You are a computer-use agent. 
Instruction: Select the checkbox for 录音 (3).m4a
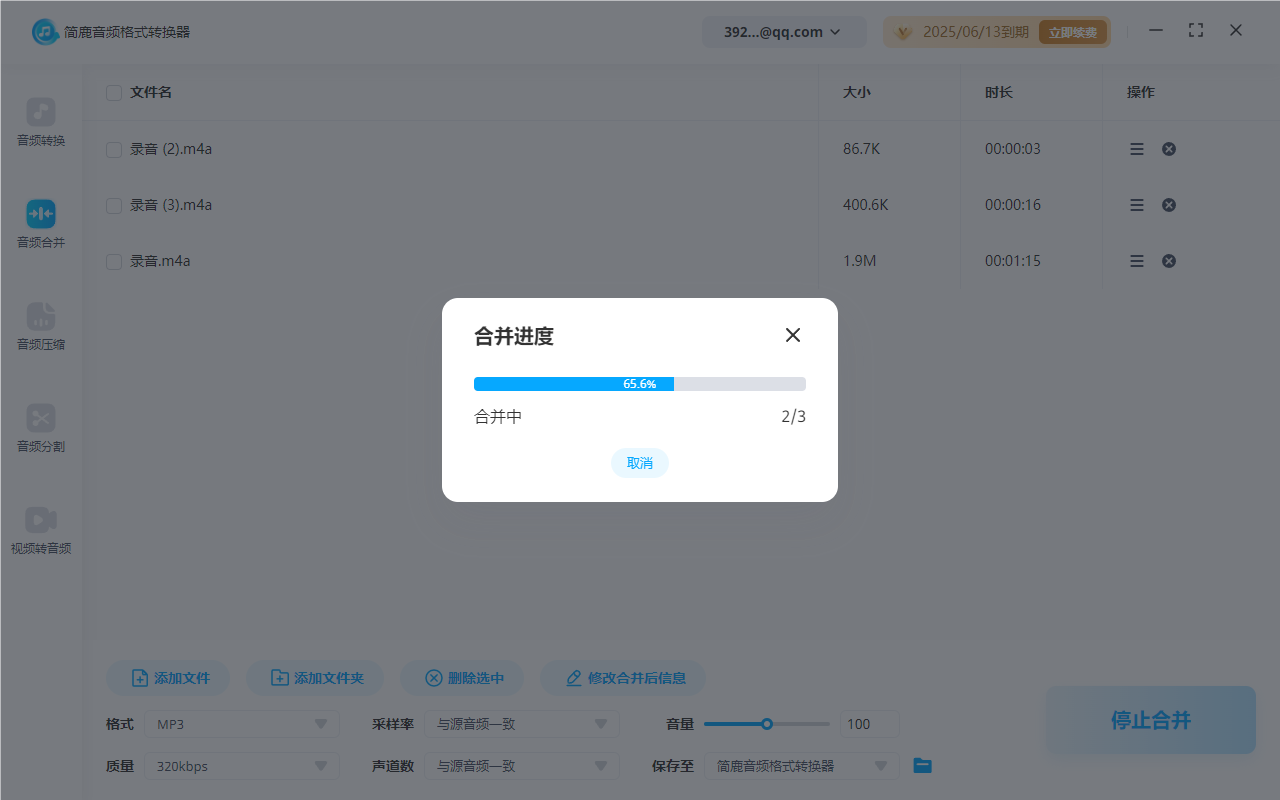point(113,204)
